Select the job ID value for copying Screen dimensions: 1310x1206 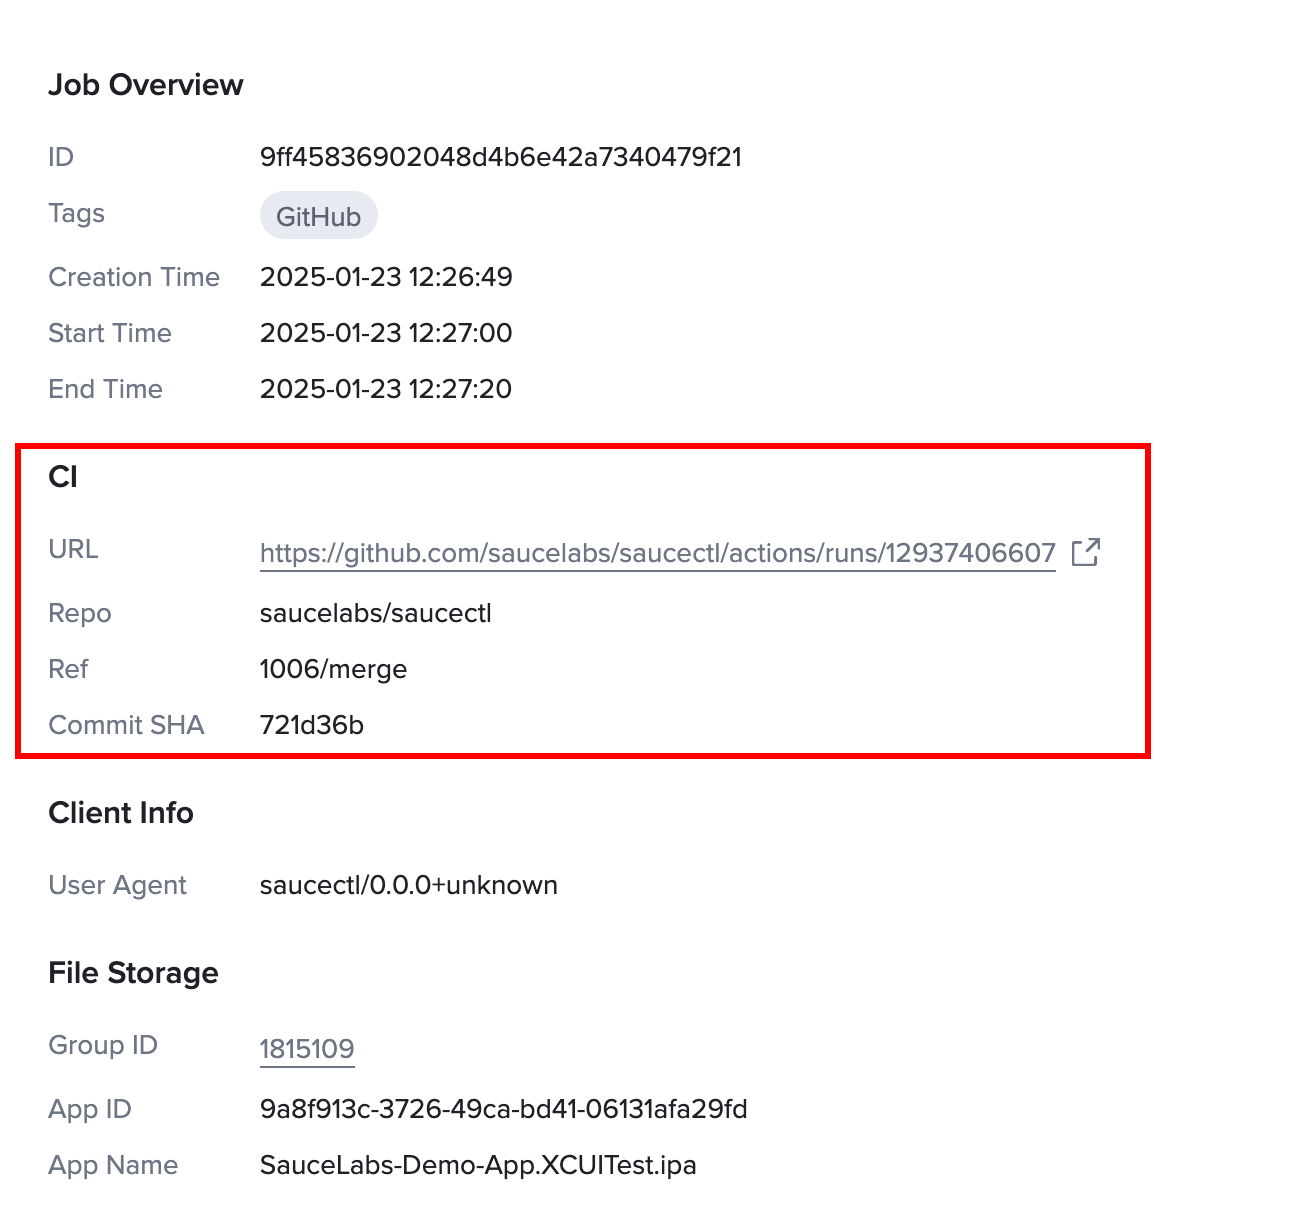click(501, 157)
